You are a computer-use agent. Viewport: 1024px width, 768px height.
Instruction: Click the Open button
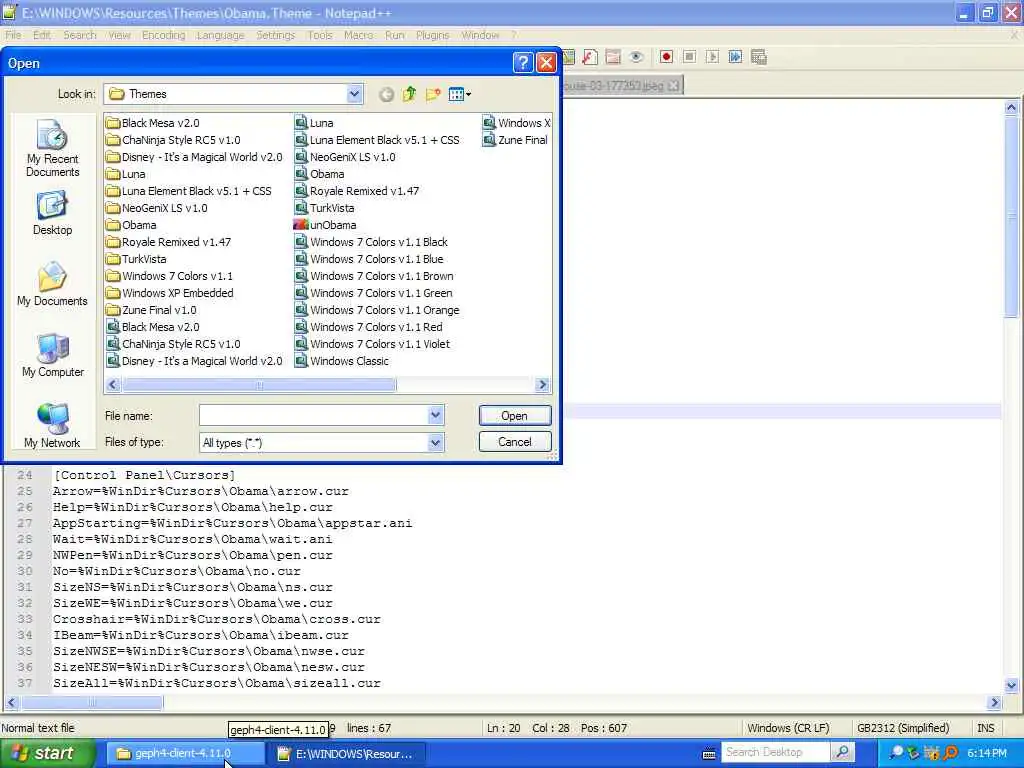point(515,415)
